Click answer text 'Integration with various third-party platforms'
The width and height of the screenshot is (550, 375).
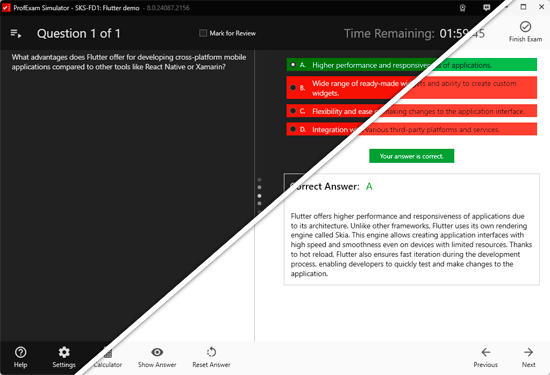pyautogui.click(x=406, y=129)
